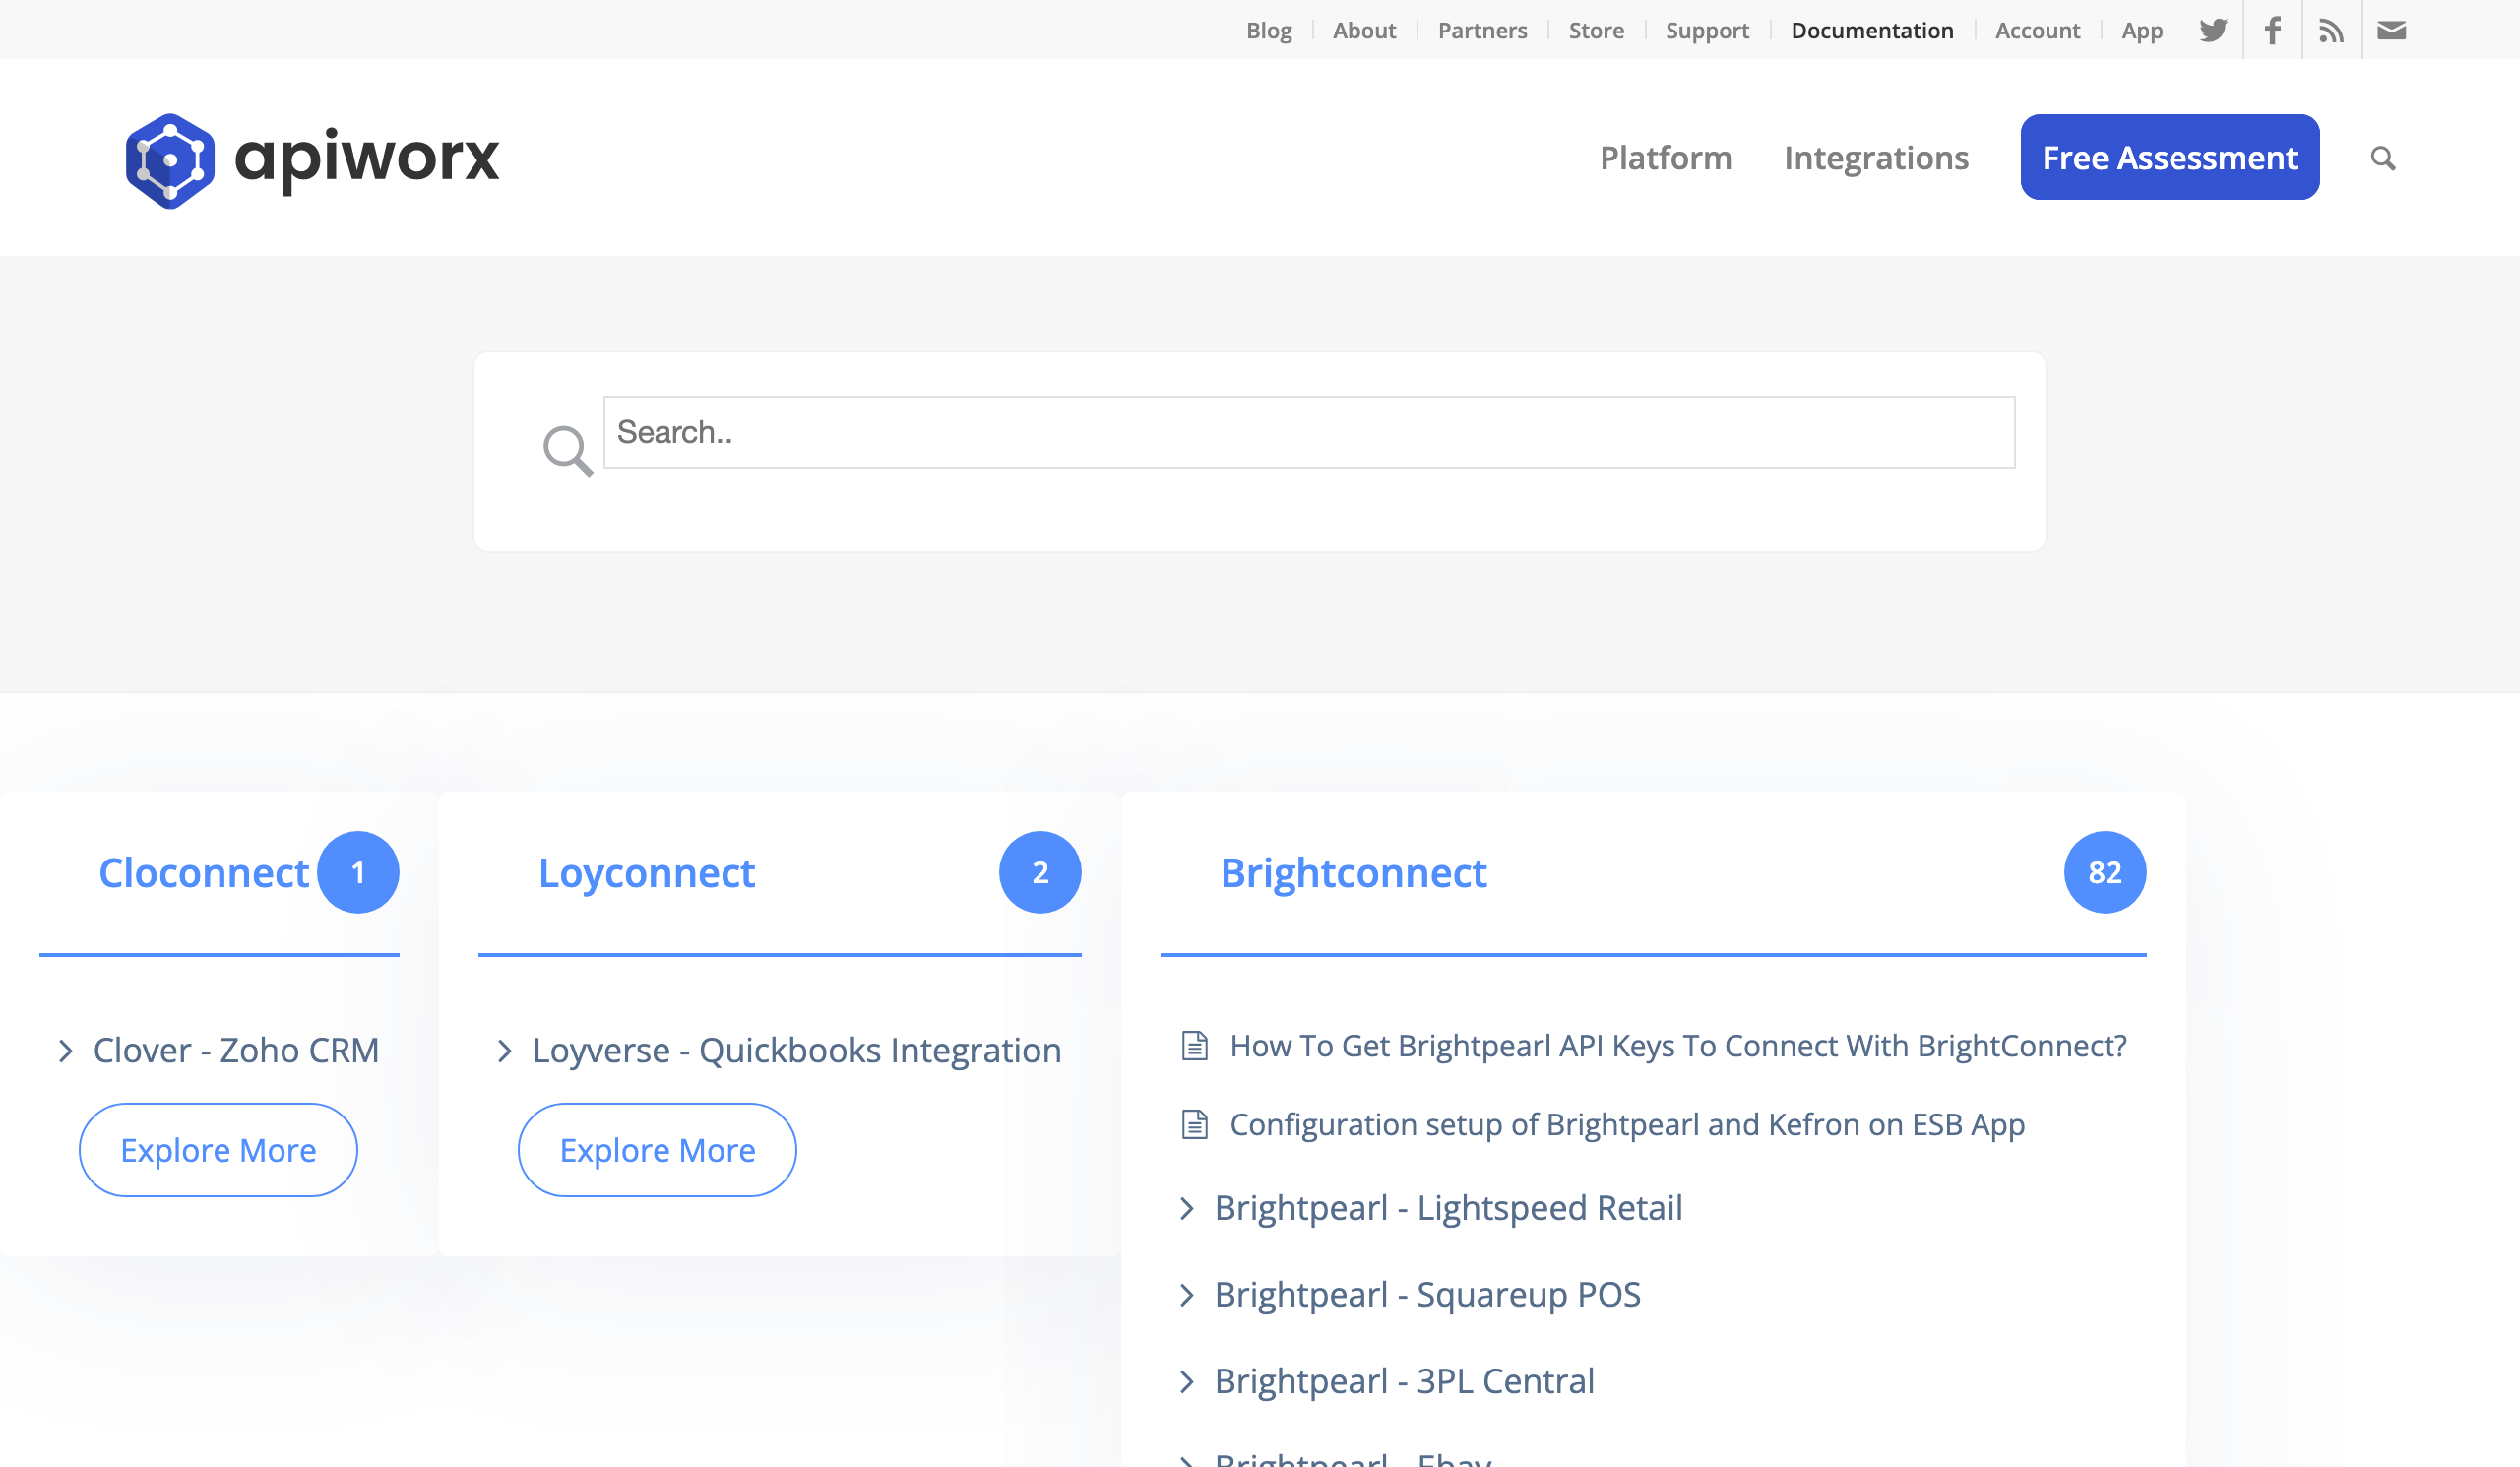
Task: Expand Brightpearl - 3PL Central chevron
Action: coord(1187,1381)
